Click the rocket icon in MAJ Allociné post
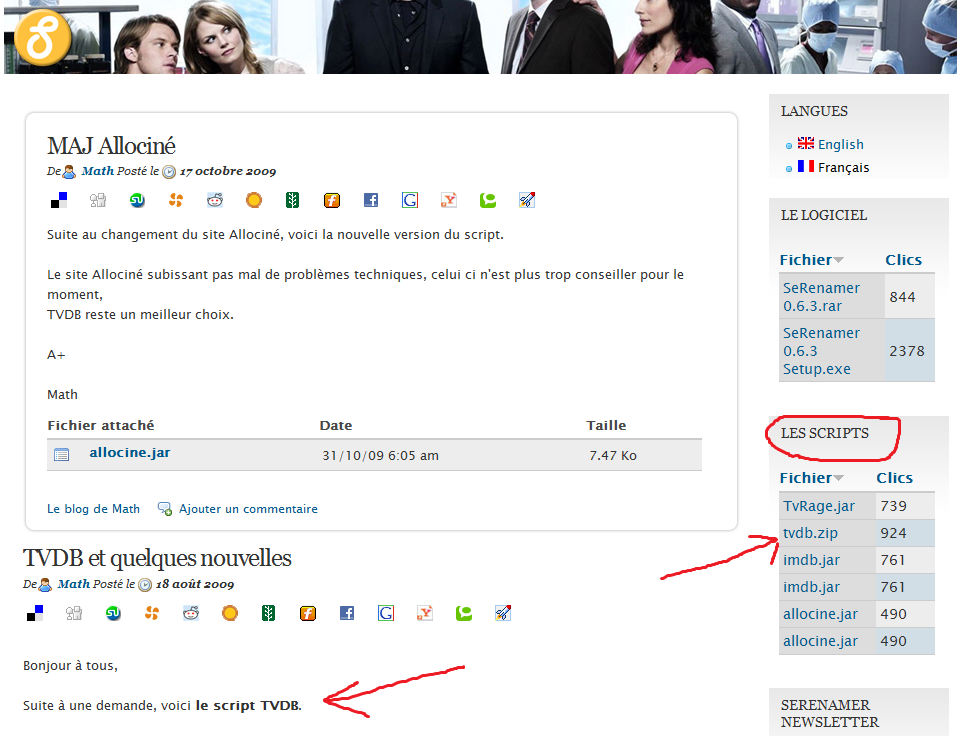This screenshot has height=736, width=957. 527,200
